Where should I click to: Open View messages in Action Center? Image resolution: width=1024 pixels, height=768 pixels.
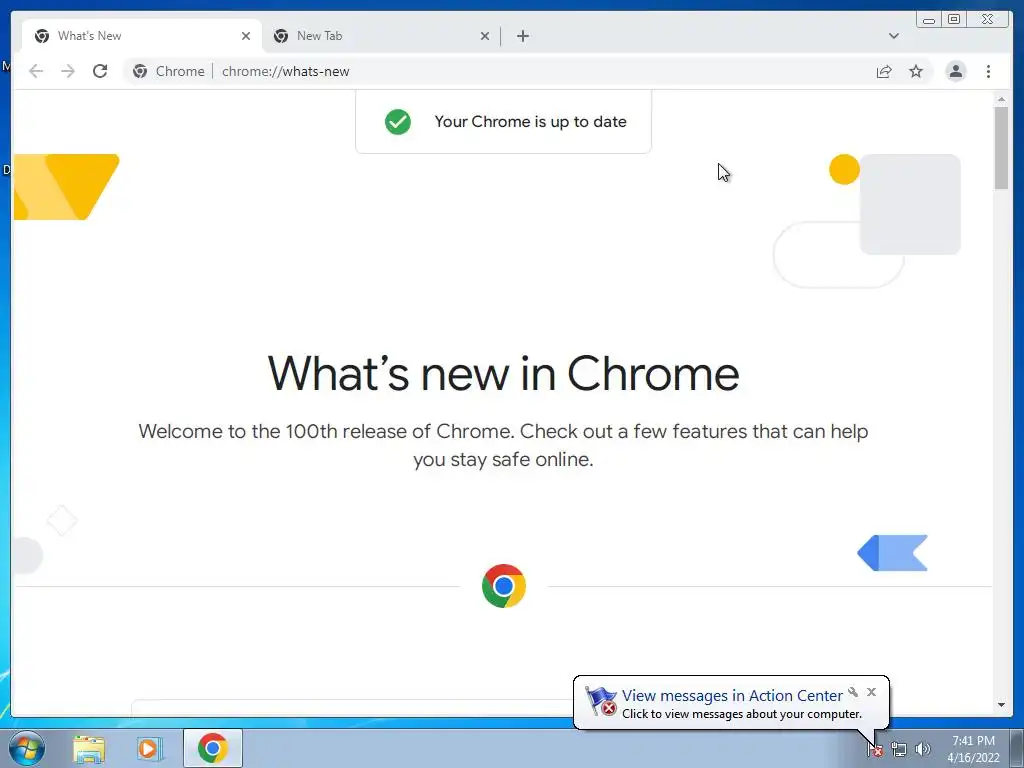click(x=732, y=696)
